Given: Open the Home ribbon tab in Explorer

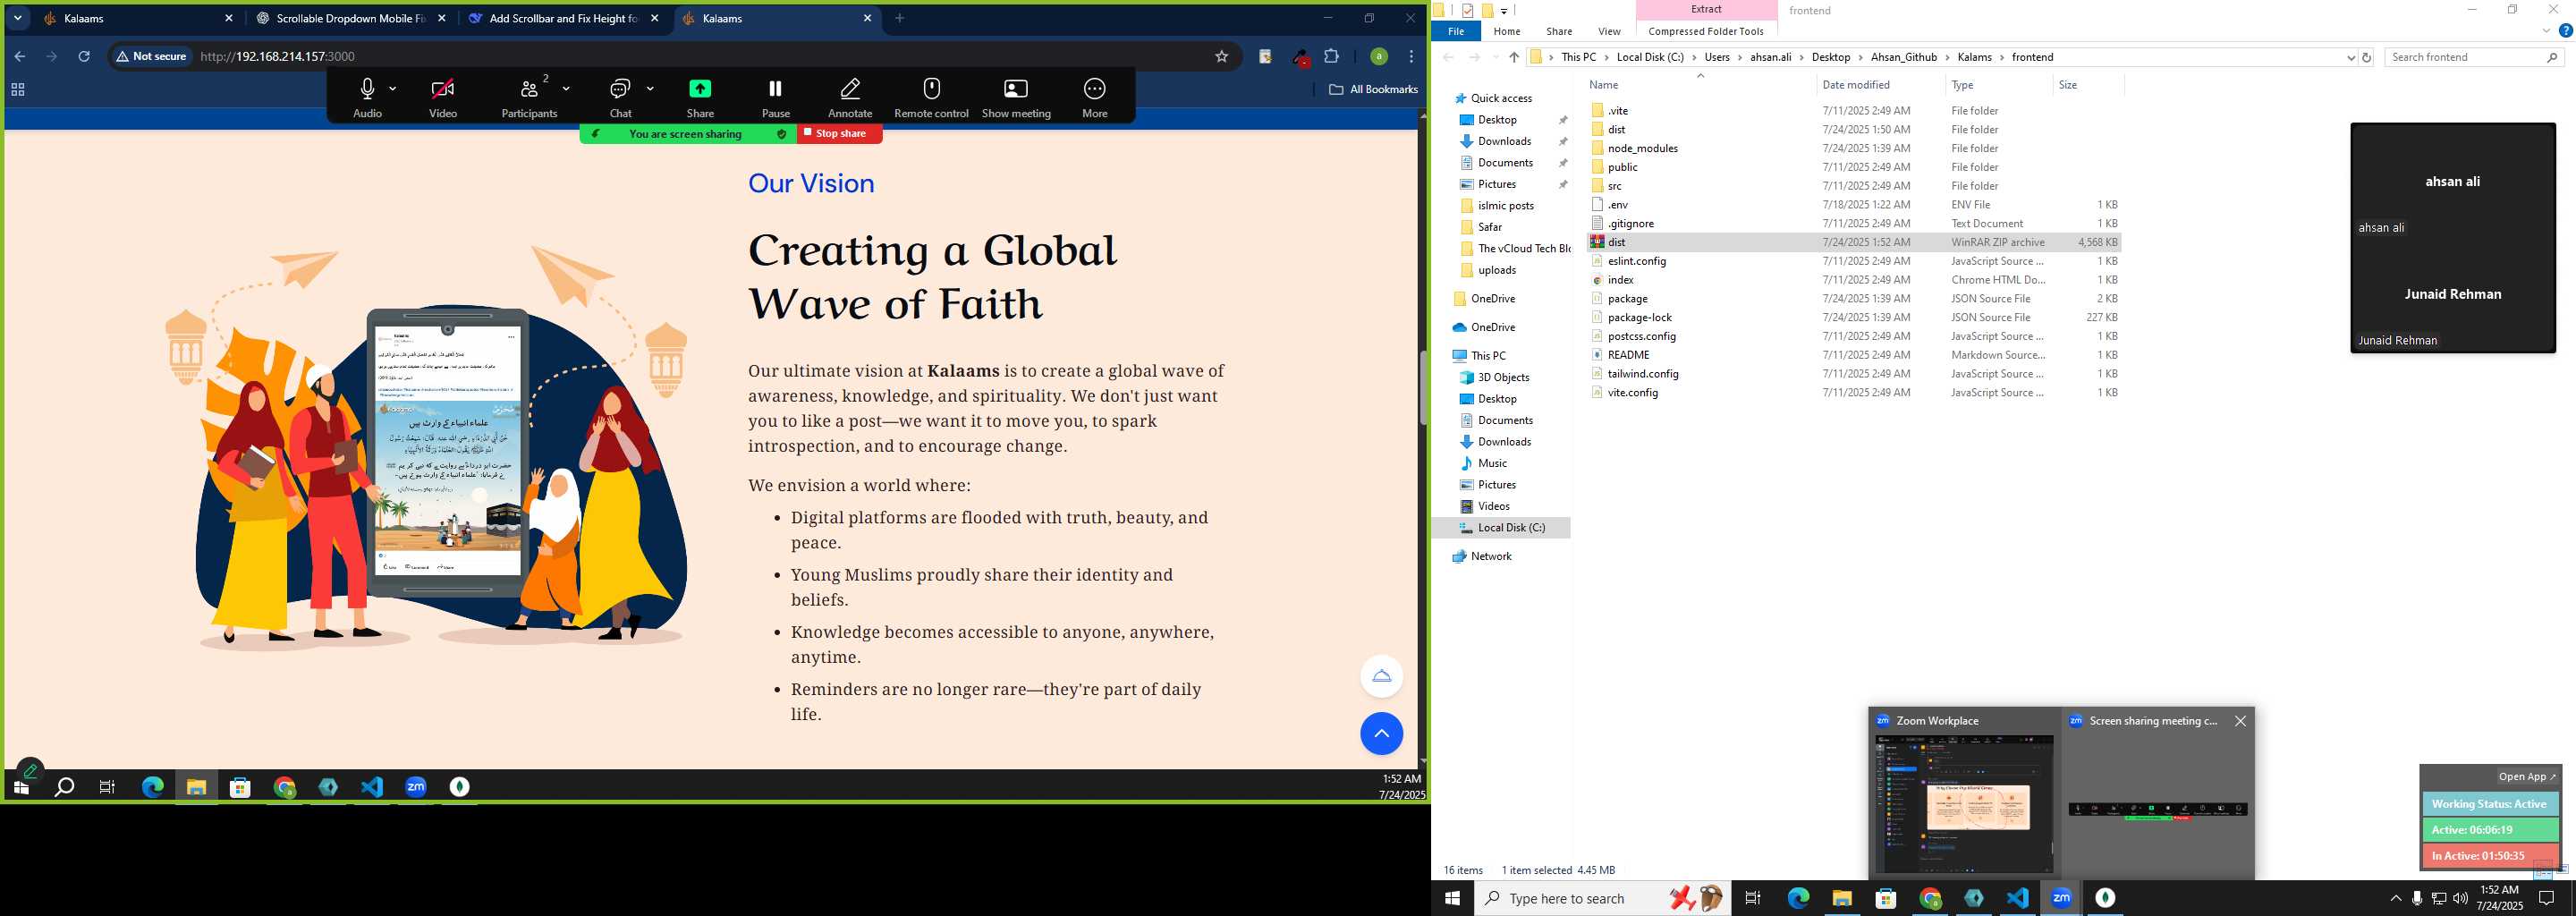Looking at the screenshot, I should (1506, 31).
